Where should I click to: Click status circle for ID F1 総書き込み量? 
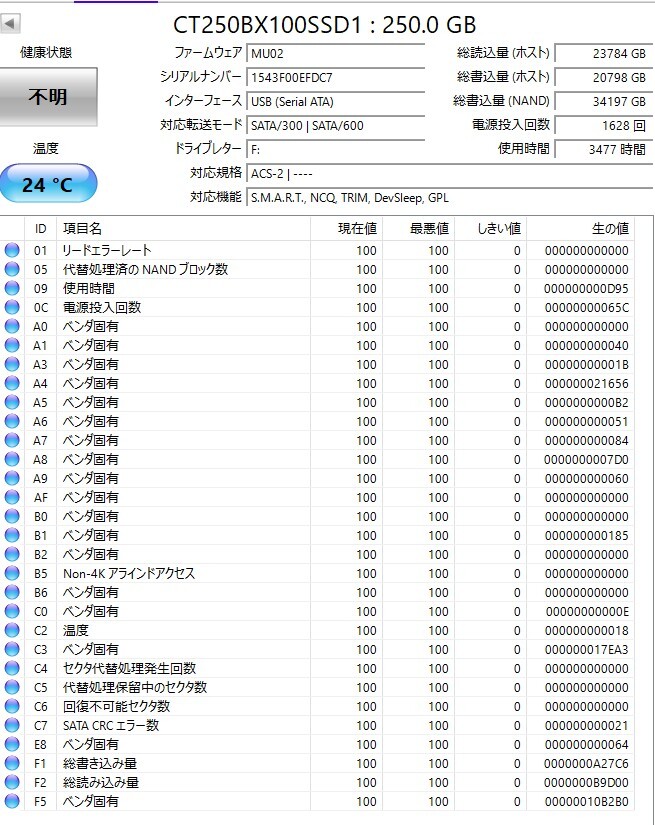pyautogui.click(x=12, y=763)
